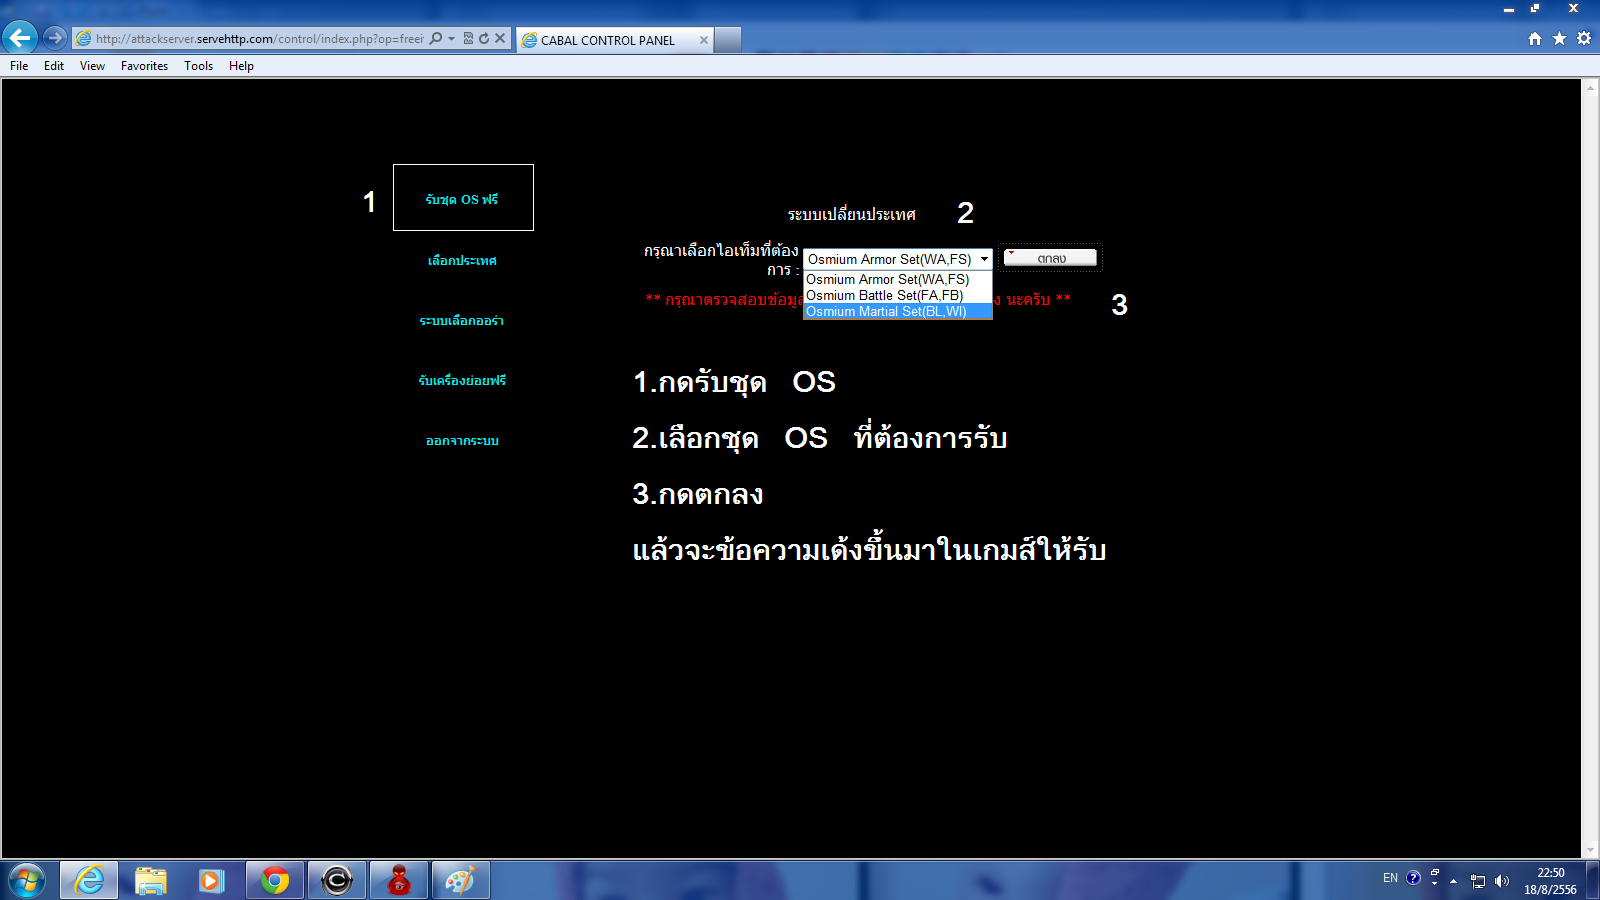The image size is (1600, 900).
Task: Open the File menu
Action: click(x=19, y=66)
